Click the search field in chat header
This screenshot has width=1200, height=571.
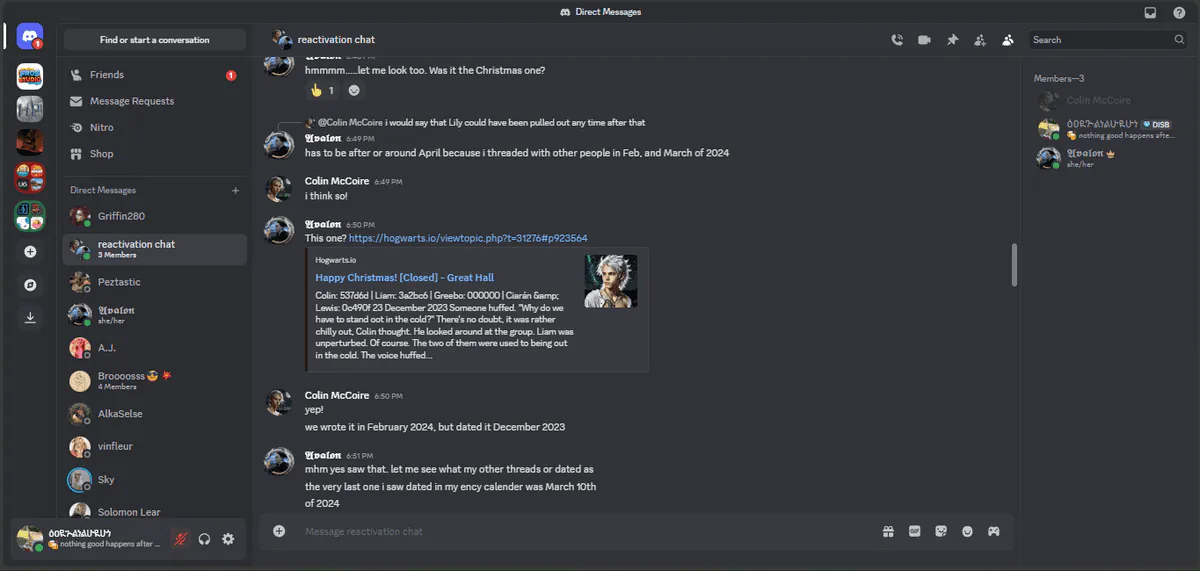click(x=1108, y=40)
